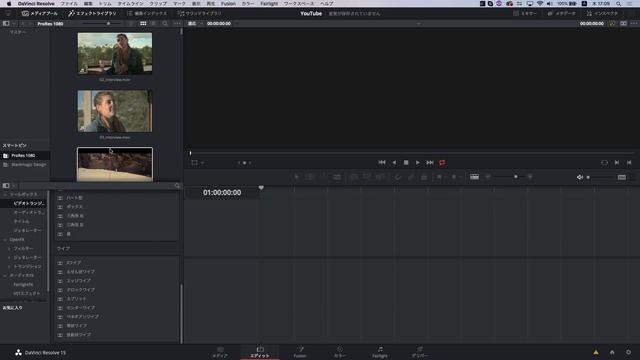Viewport: 640px width, 360px height.
Task: Toggle timeline snapping magnet
Action: tap(398, 177)
